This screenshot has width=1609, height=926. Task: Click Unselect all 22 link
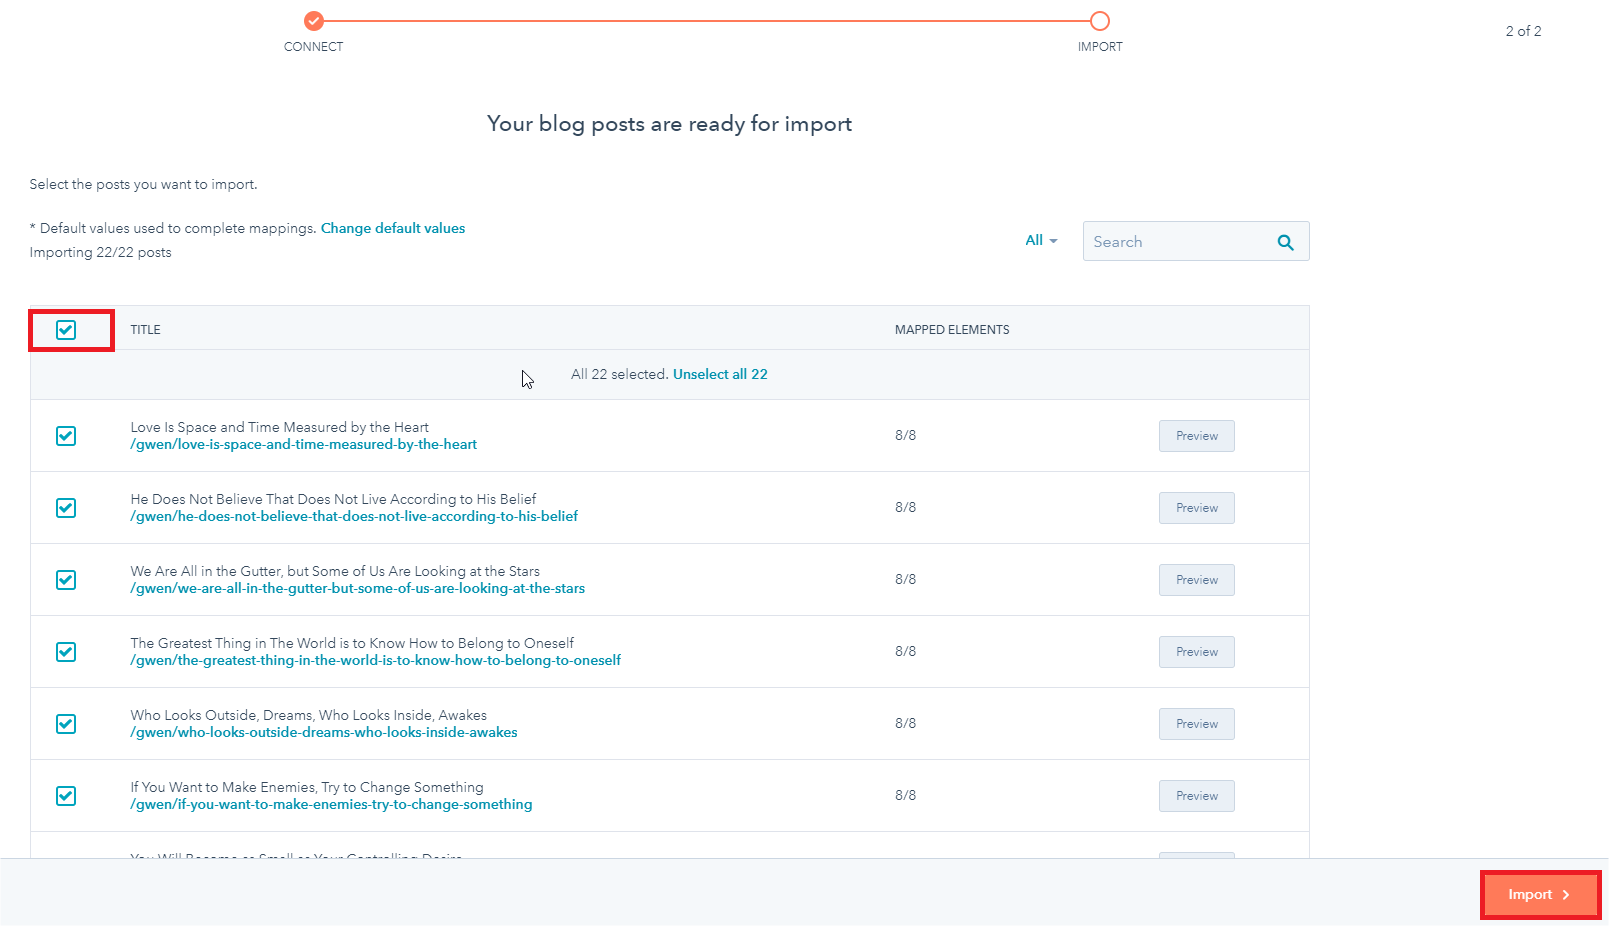(x=720, y=375)
